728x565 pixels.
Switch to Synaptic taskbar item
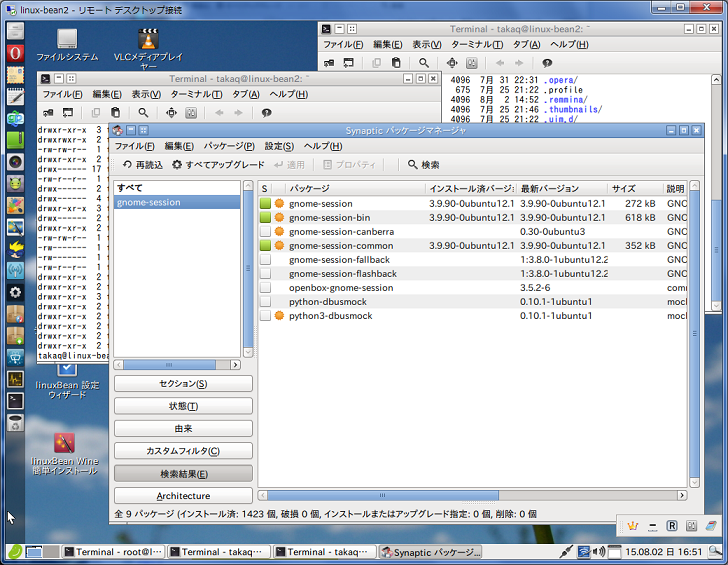430,552
